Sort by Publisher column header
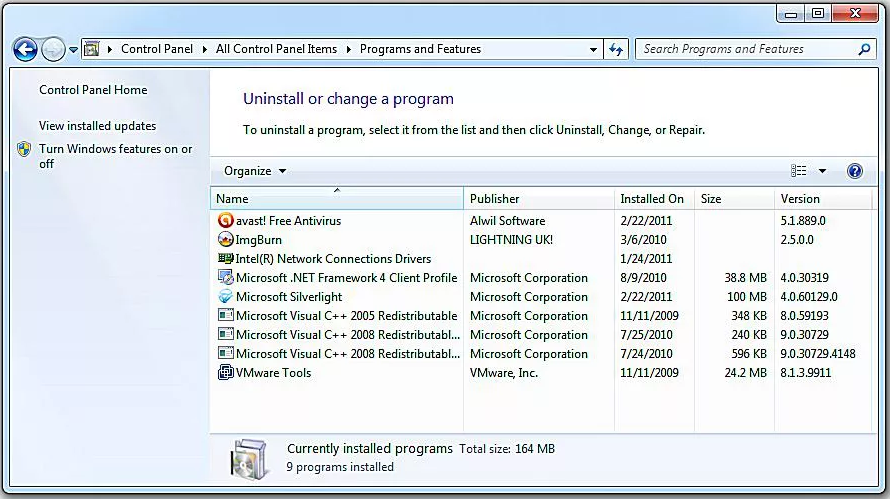The width and height of the screenshot is (890, 499). pyautogui.click(x=539, y=199)
